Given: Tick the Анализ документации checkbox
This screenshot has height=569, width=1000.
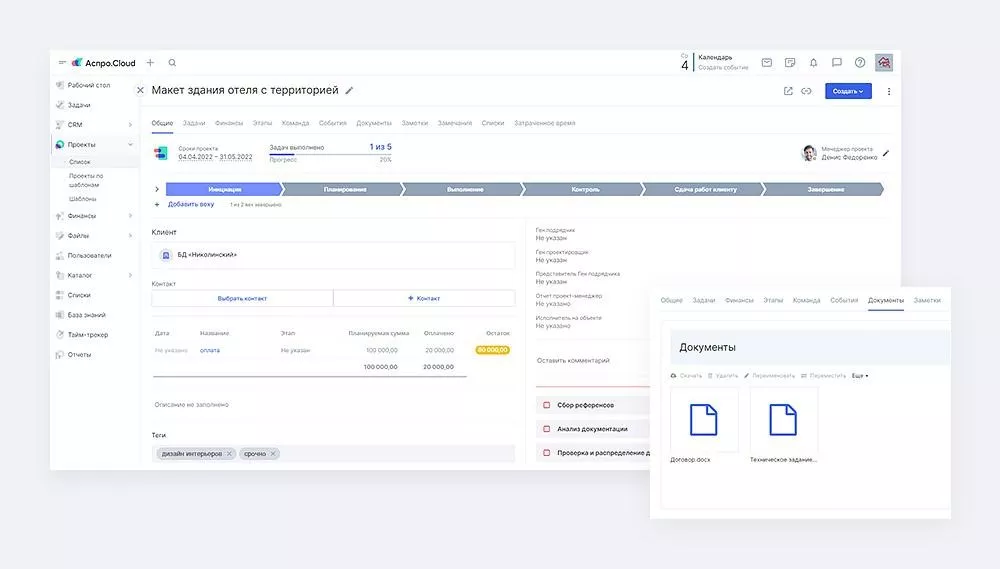Looking at the screenshot, I should click(546, 429).
